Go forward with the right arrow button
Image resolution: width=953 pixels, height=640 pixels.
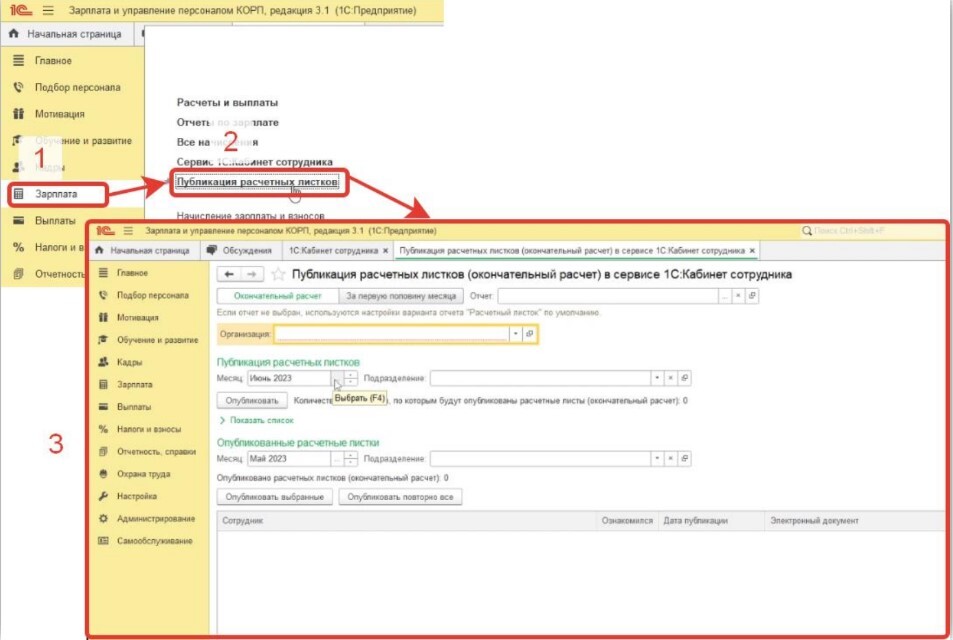tap(252, 274)
